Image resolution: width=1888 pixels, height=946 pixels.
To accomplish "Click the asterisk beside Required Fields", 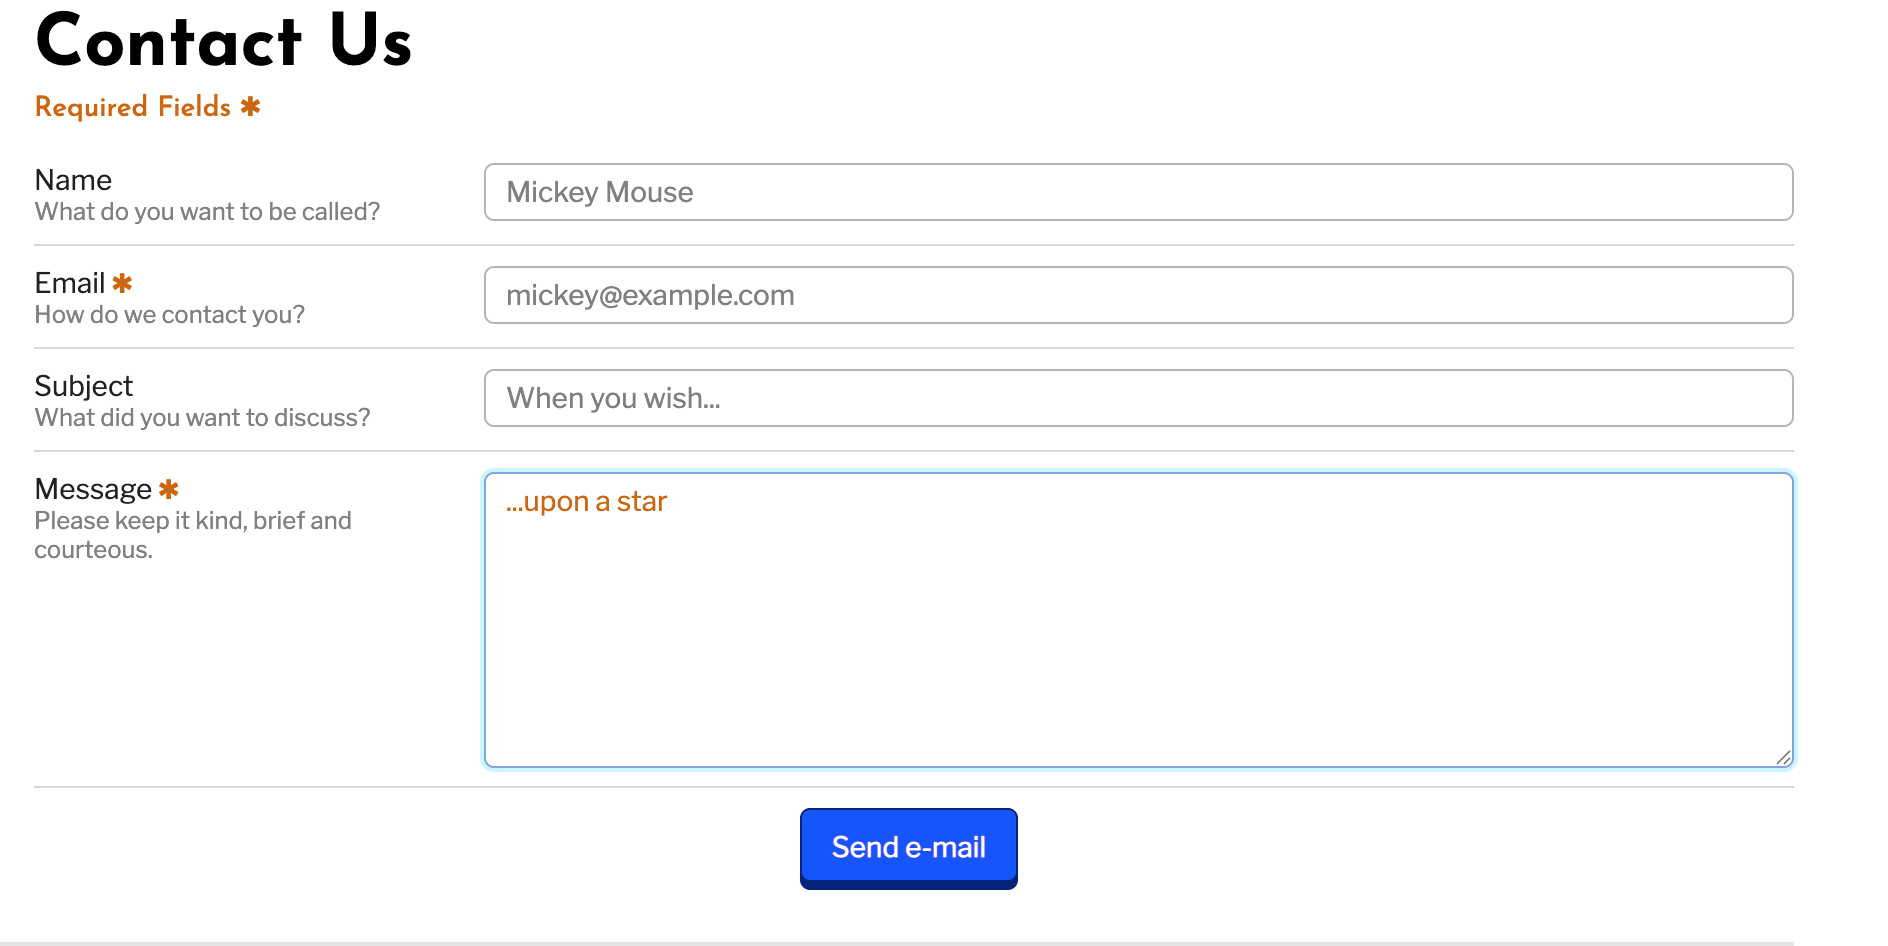I will pyautogui.click(x=250, y=106).
